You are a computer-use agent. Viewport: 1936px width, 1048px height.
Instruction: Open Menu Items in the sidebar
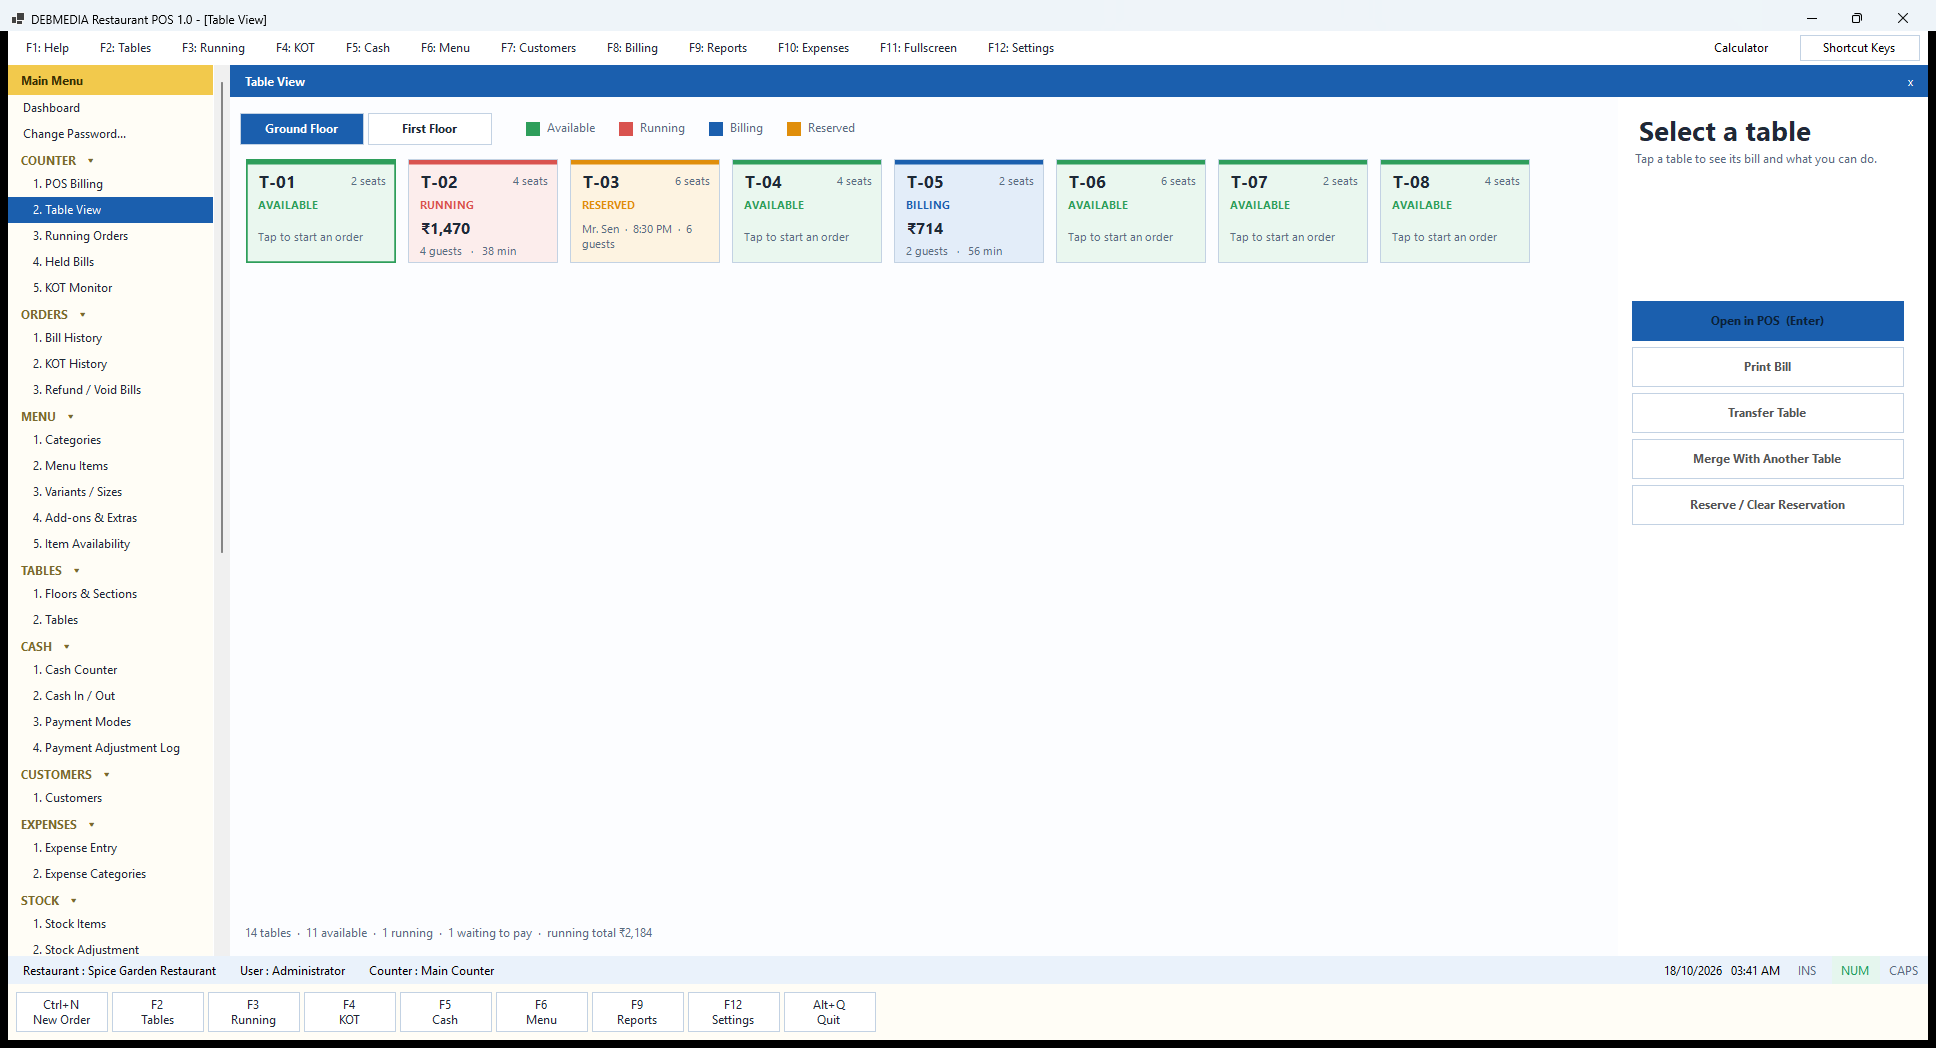[x=110, y=466]
